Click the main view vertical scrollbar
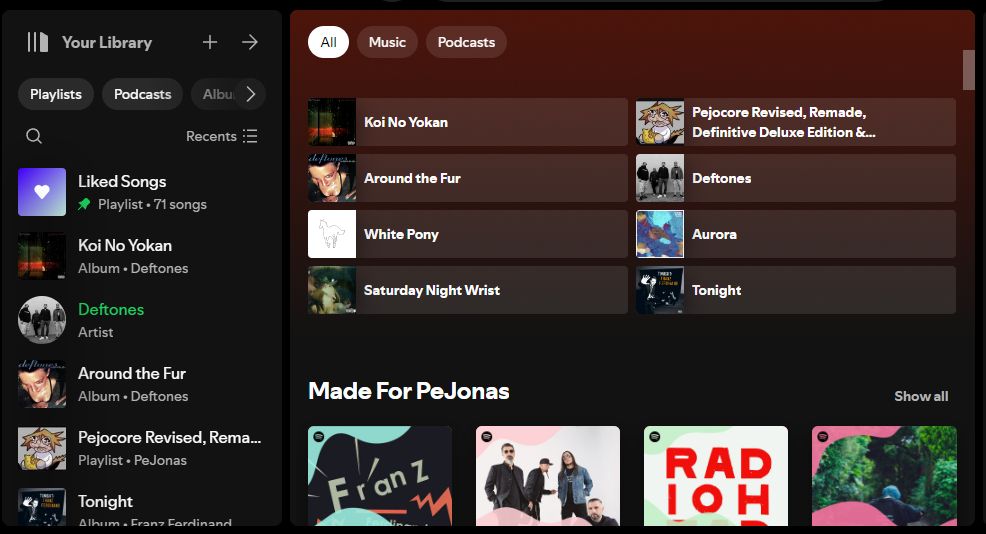Screen dimensions: 986x534 [968, 70]
